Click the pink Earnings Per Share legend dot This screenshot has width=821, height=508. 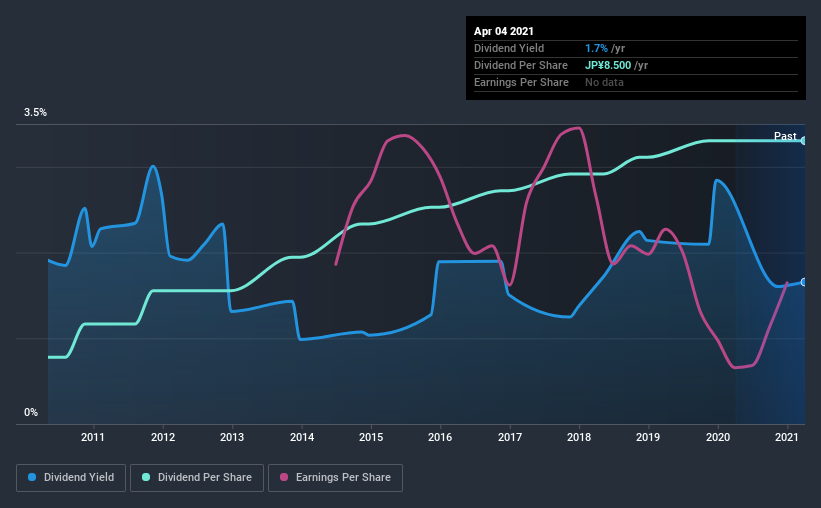click(284, 477)
